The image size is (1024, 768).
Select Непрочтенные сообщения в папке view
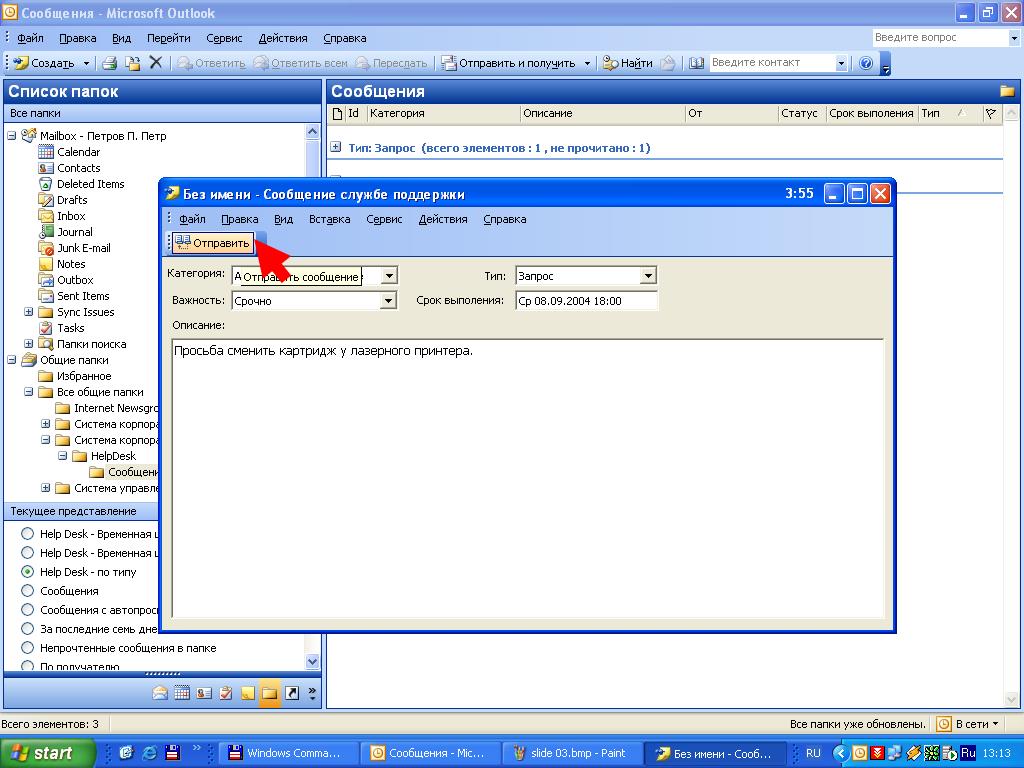tap(27, 648)
